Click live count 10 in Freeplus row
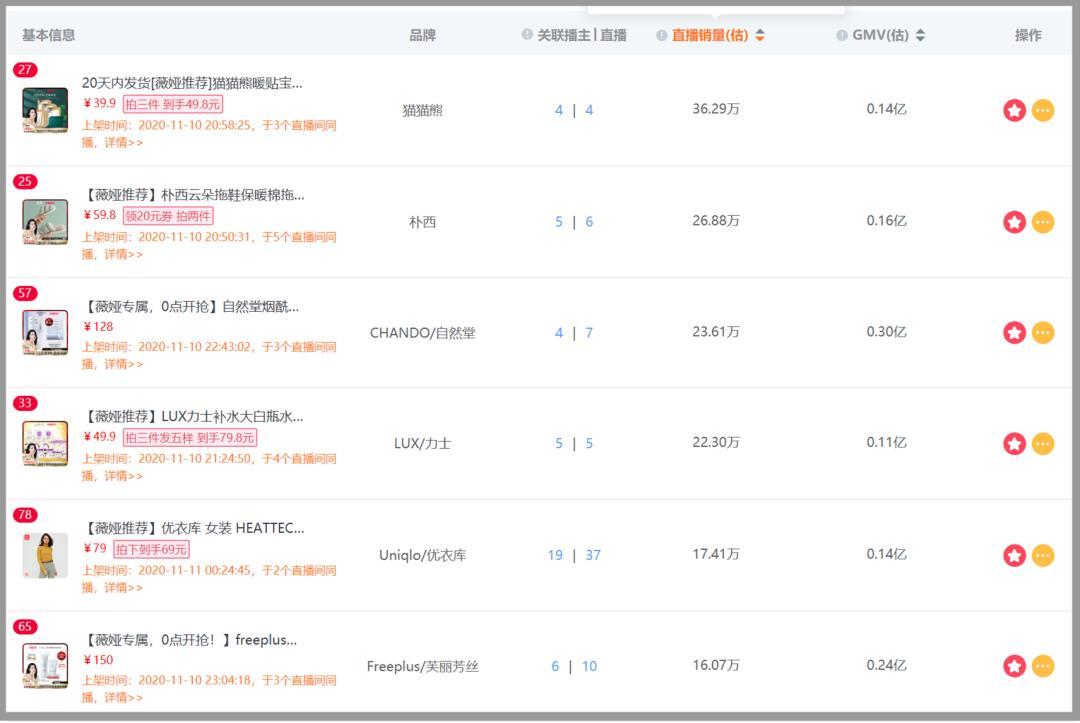The image size is (1080, 723). point(590,666)
